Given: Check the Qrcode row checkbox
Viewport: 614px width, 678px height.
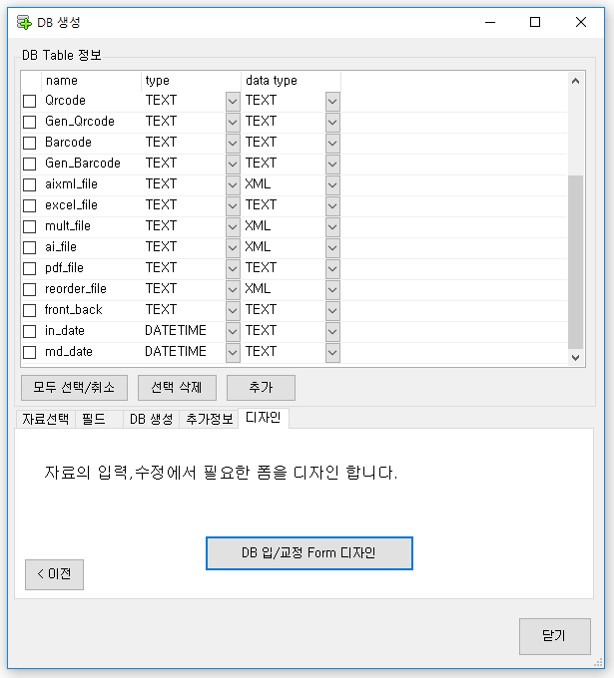Looking at the screenshot, I should tap(30, 101).
